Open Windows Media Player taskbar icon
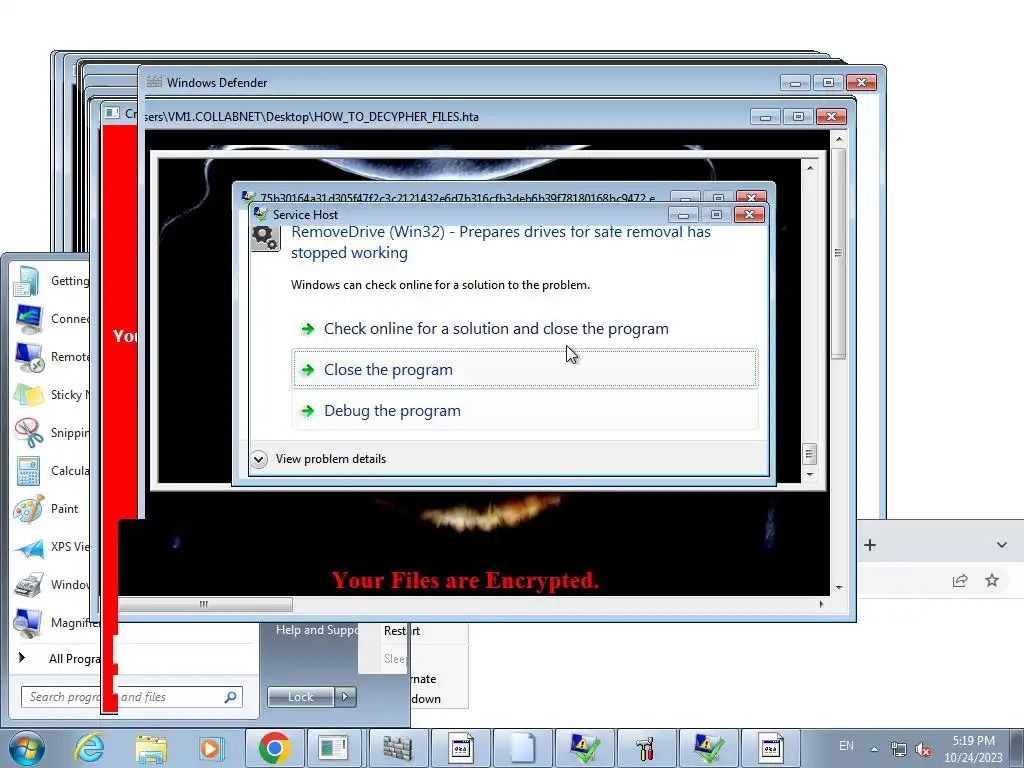Image resolution: width=1024 pixels, height=768 pixels. (211, 748)
